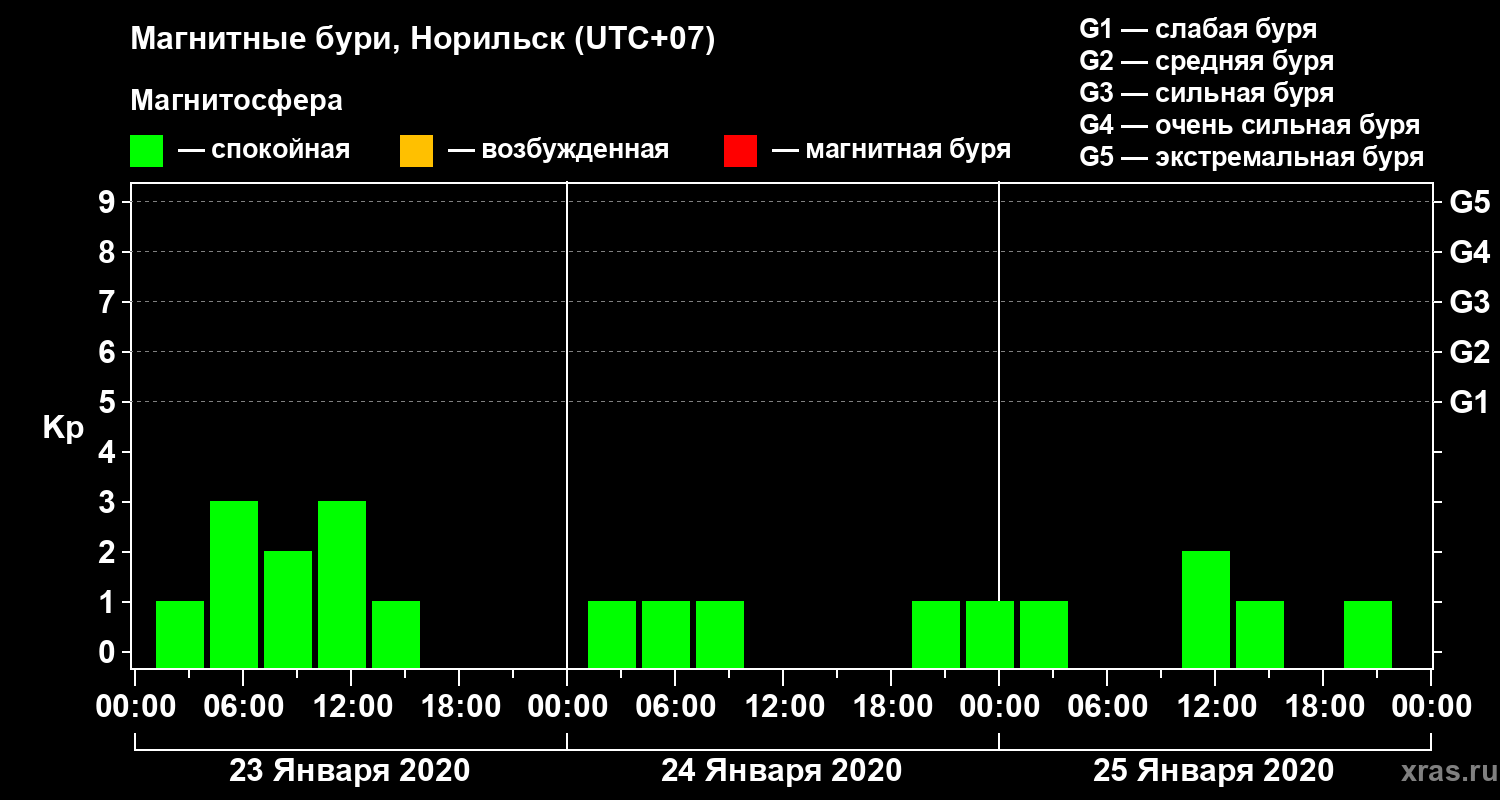Click the last green bar on 25 January
Viewport: 1500px width, 800px height.
[x=1368, y=634]
